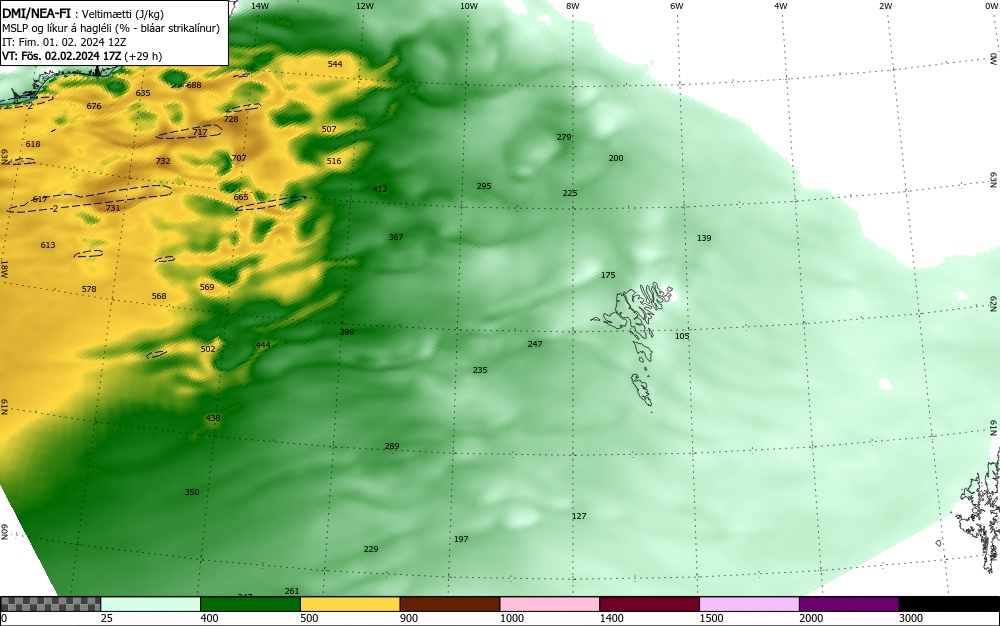Click the map value 139

704,238
